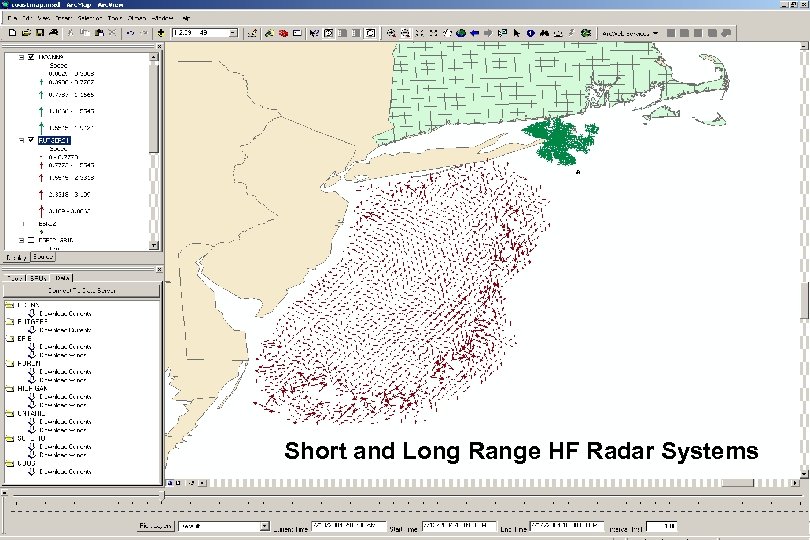The image size is (810, 540).
Task: Check the unchecked layer box at the list bottom
Action: coord(31,240)
